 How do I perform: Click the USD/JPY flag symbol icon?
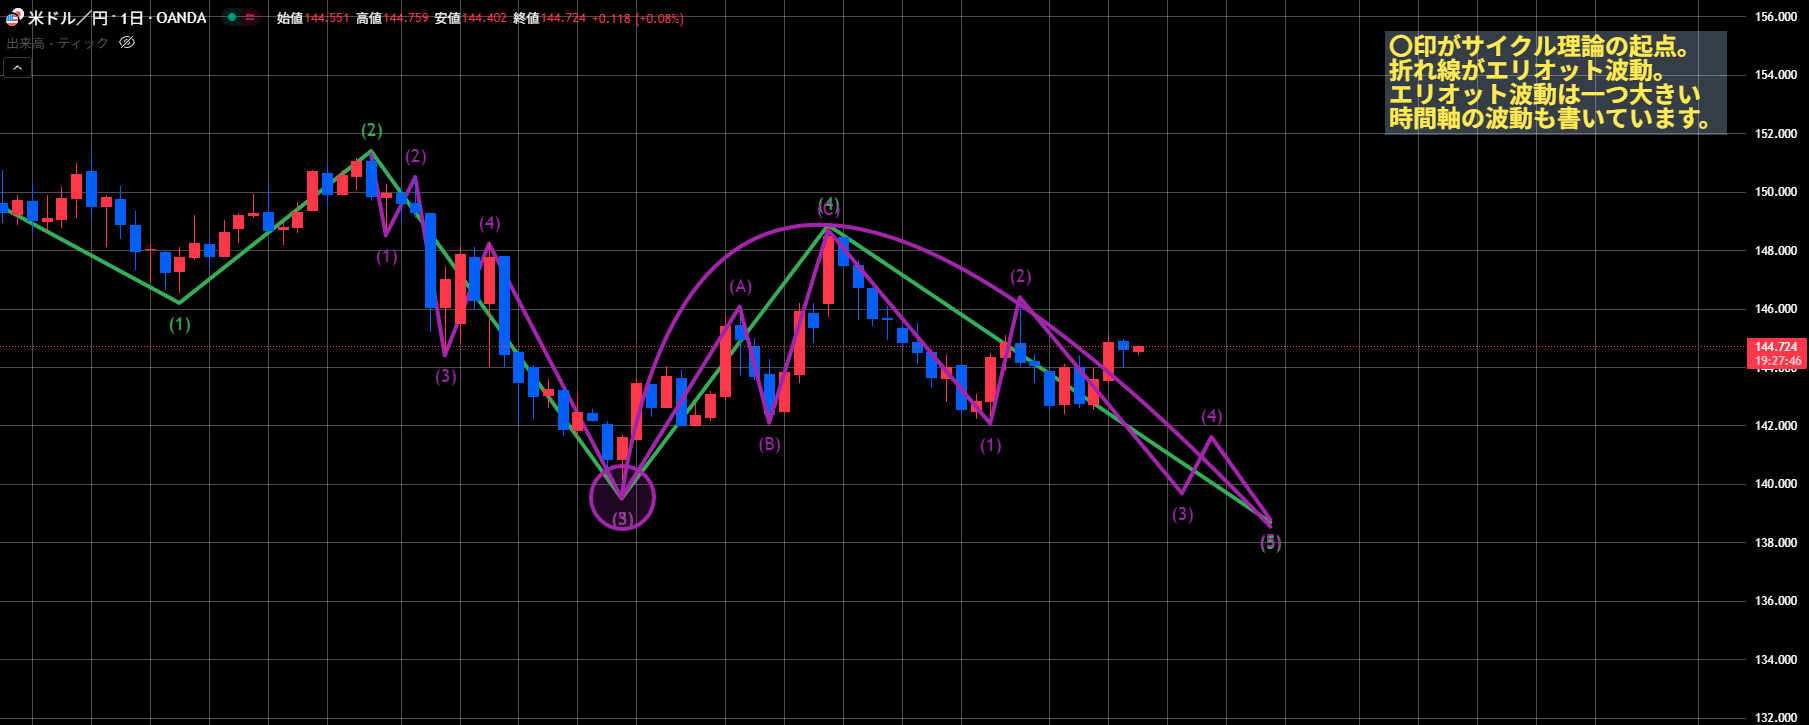tap(14, 18)
